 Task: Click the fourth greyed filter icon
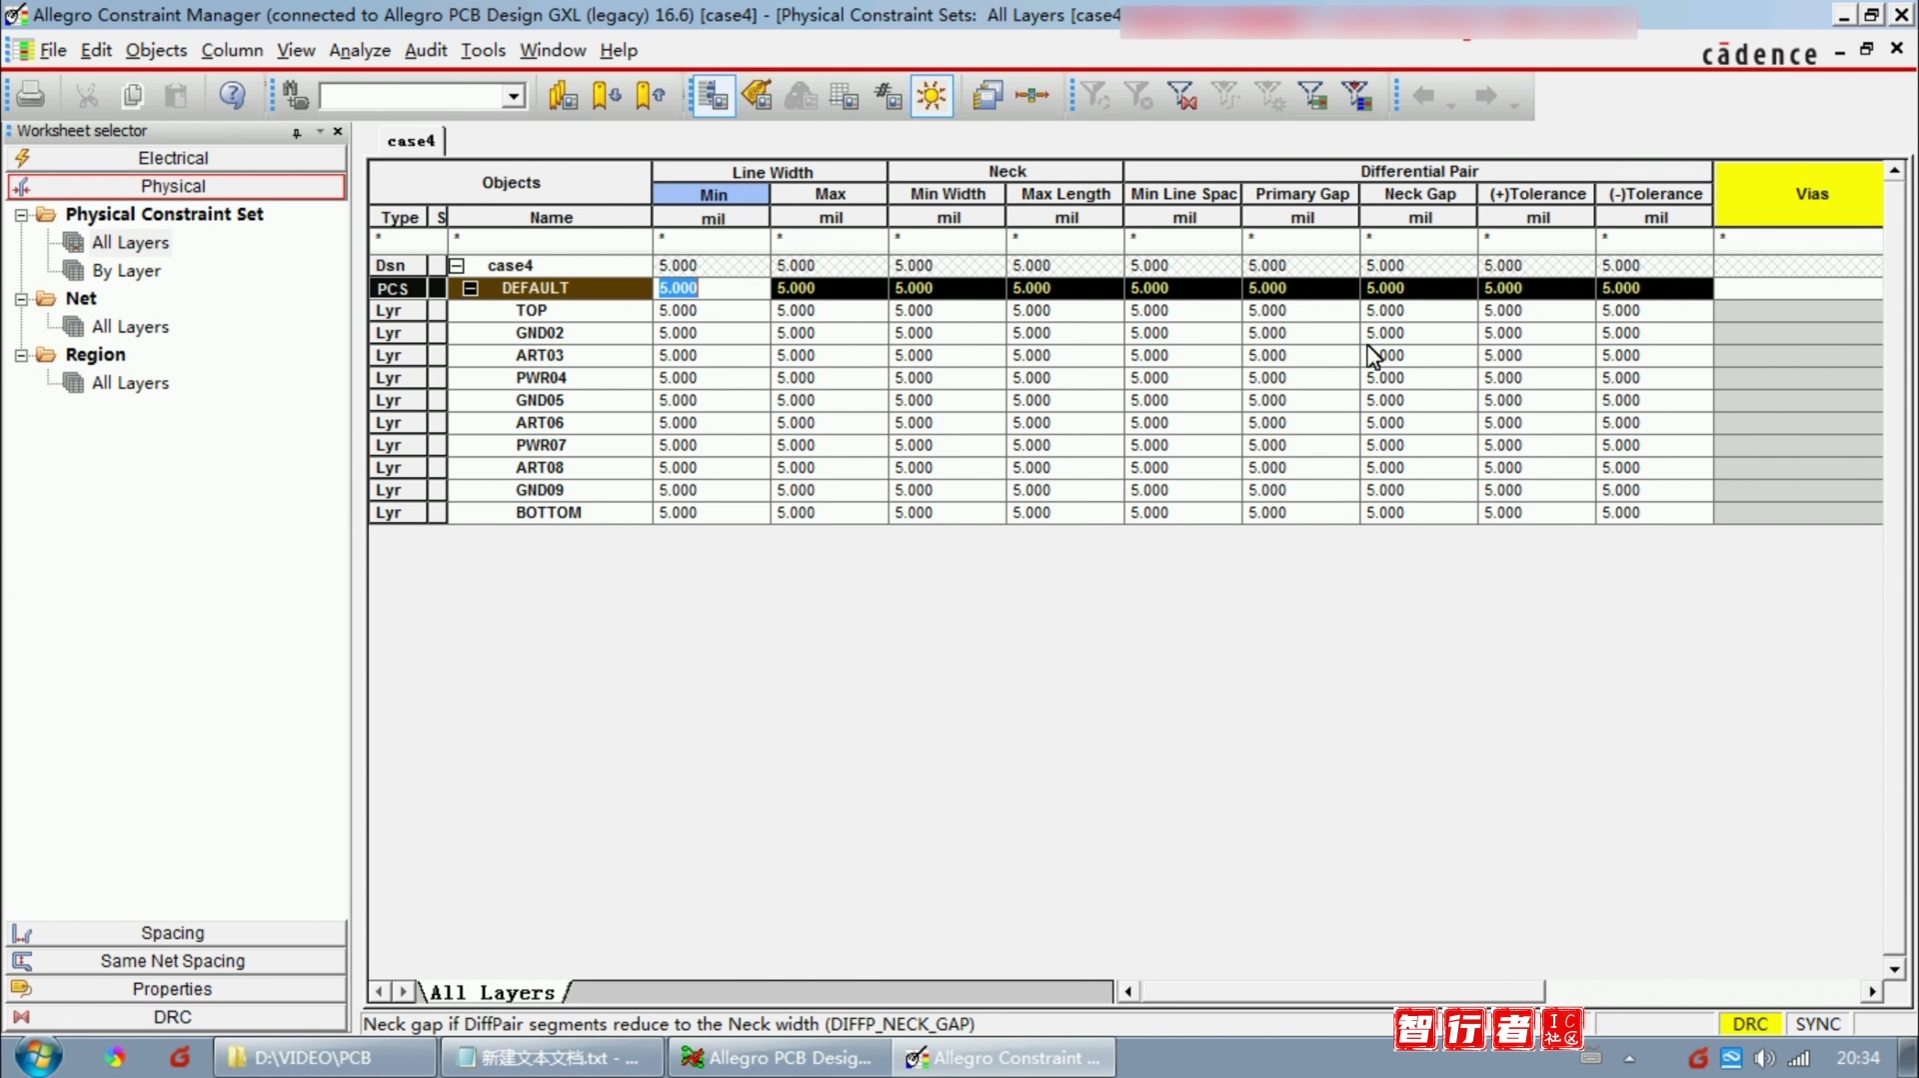tap(1226, 95)
